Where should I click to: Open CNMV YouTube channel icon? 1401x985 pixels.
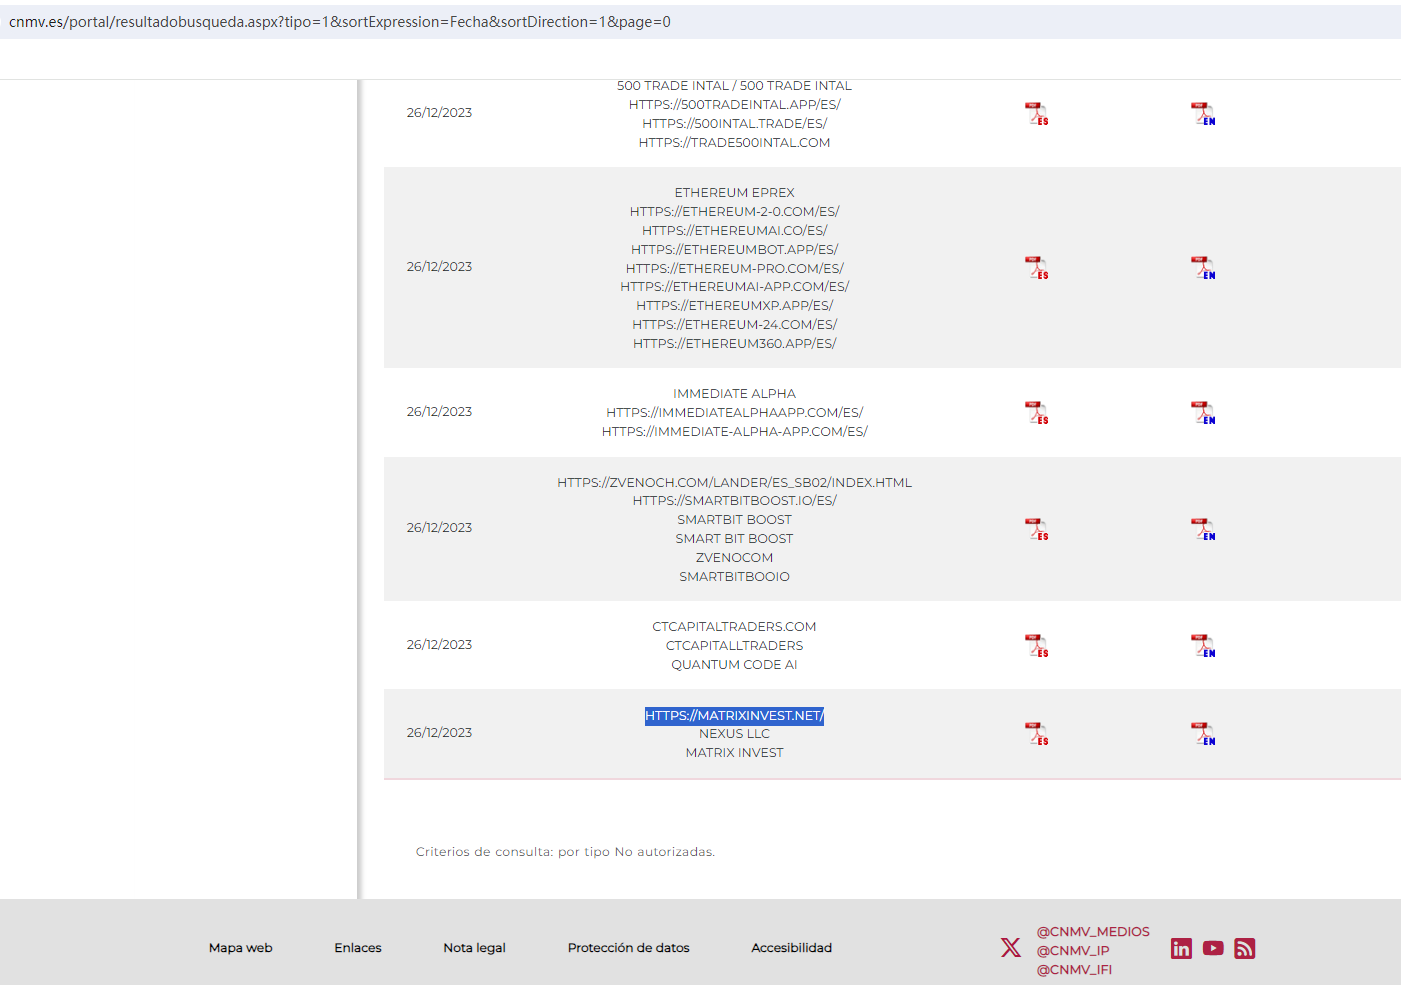(1213, 948)
